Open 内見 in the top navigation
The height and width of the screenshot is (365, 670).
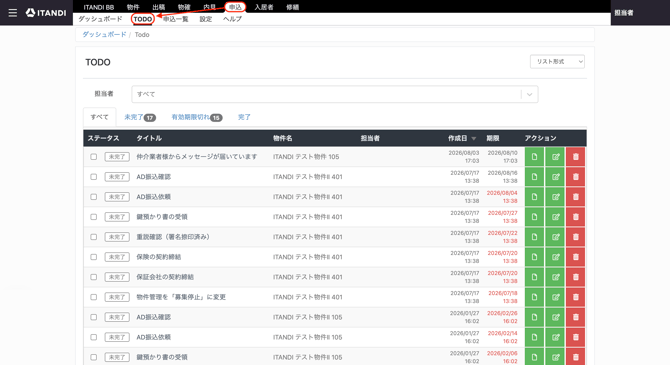pos(209,7)
